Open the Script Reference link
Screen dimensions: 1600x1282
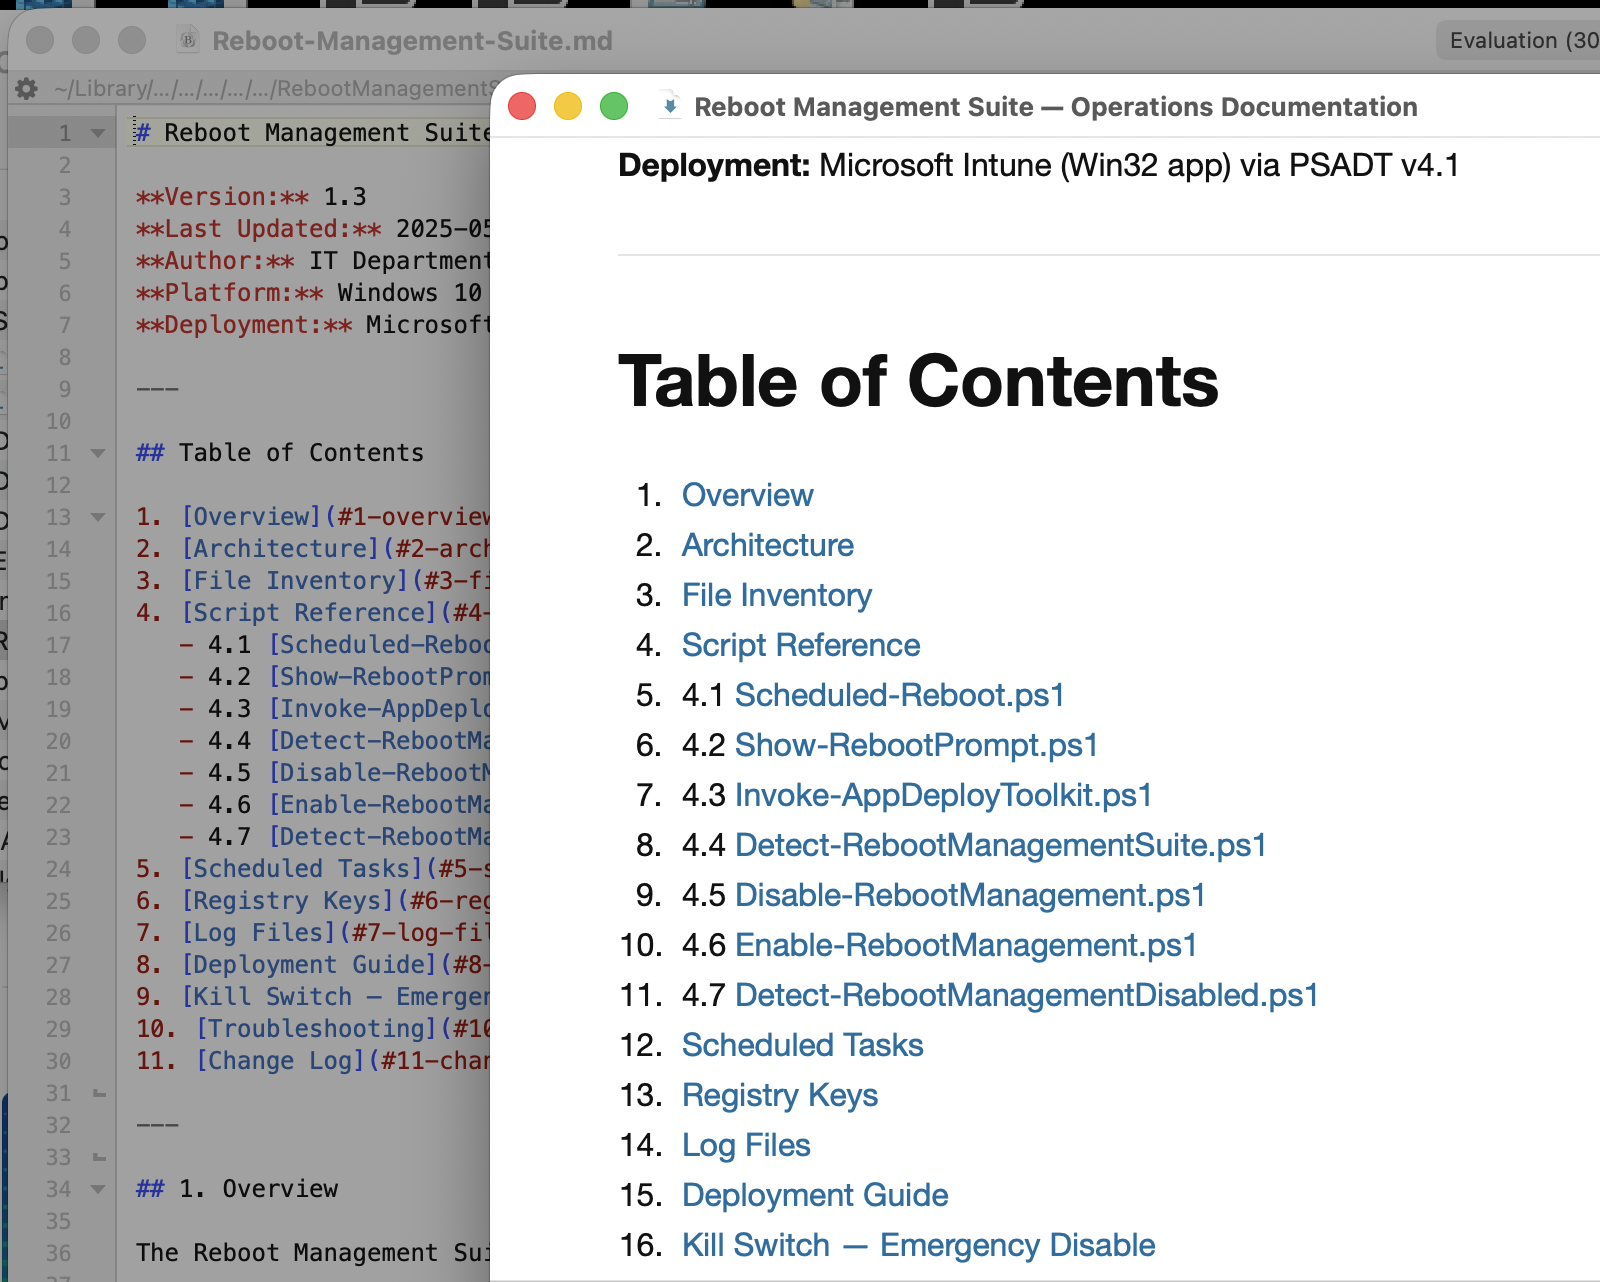pos(800,645)
